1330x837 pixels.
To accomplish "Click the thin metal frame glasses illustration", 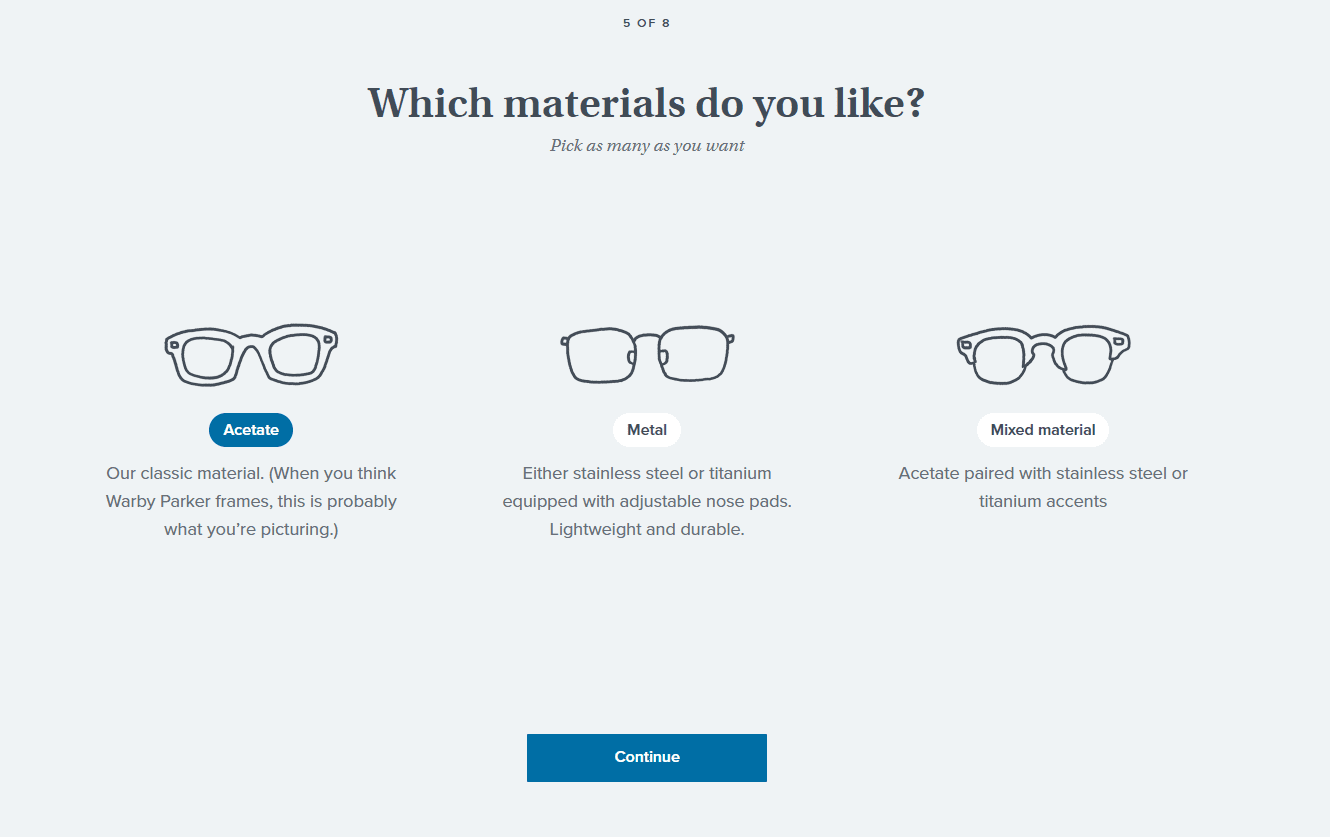I will pyautogui.click(x=647, y=354).
